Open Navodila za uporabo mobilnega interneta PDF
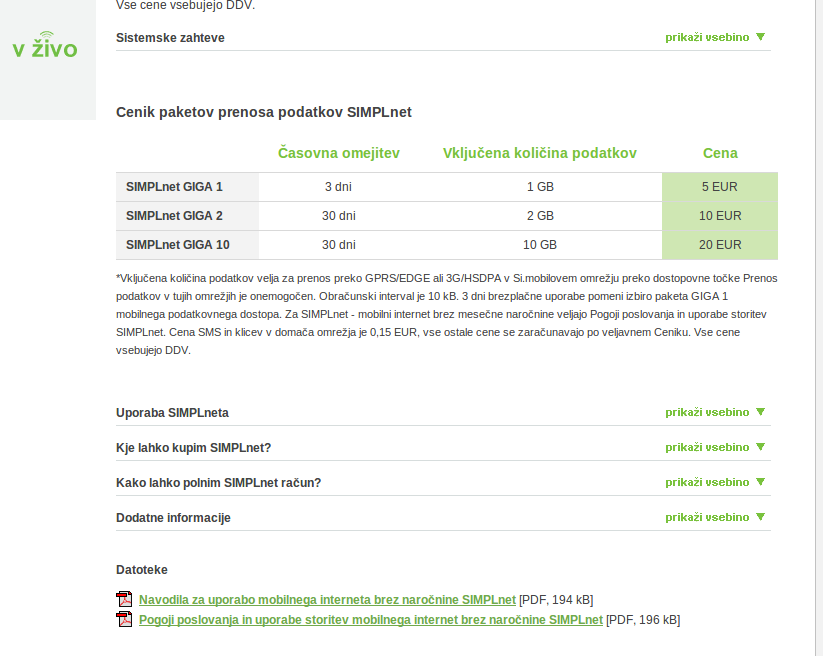The image size is (823, 656). (x=327, y=600)
